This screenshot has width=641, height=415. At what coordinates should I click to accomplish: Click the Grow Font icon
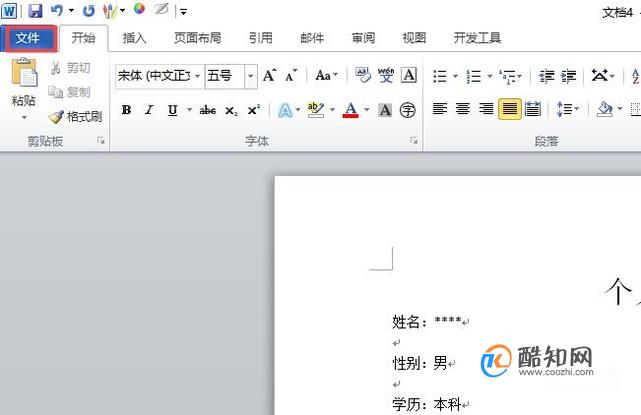269,76
